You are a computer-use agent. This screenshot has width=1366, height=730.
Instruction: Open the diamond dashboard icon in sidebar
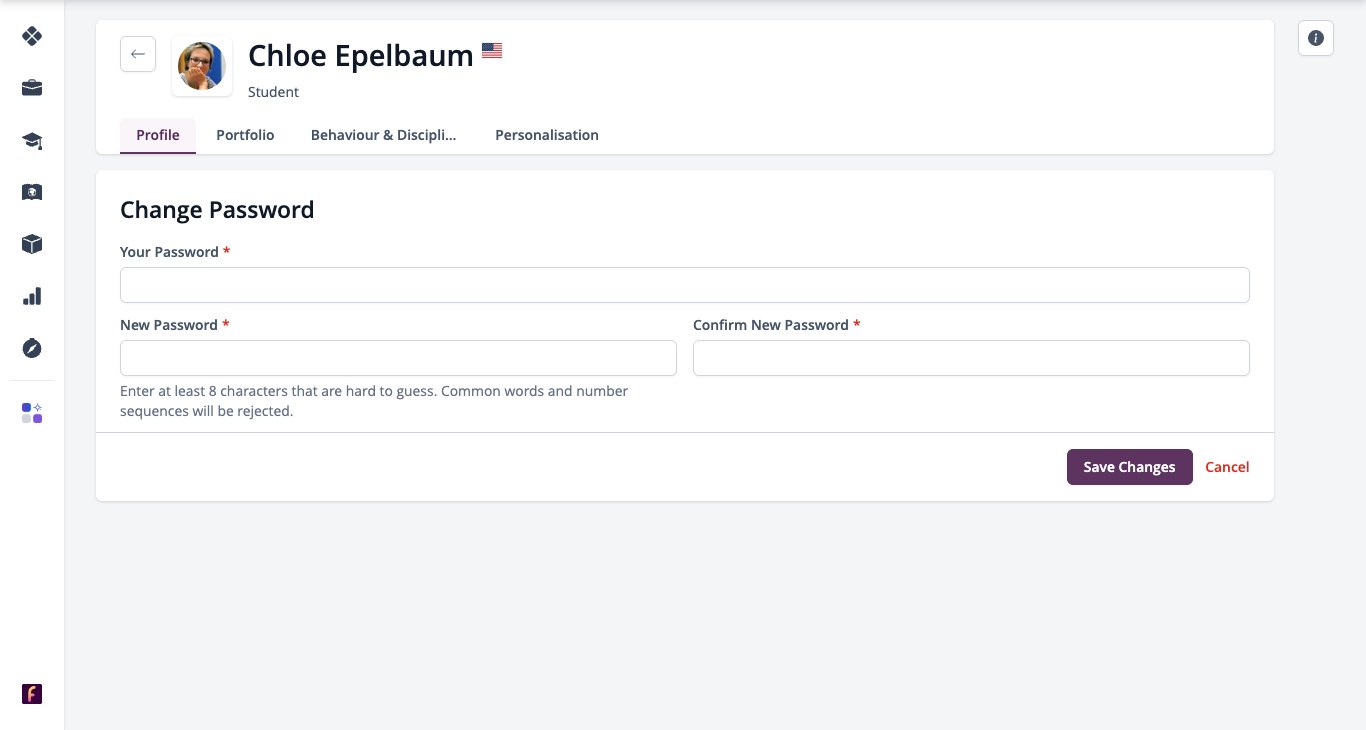pyautogui.click(x=32, y=36)
